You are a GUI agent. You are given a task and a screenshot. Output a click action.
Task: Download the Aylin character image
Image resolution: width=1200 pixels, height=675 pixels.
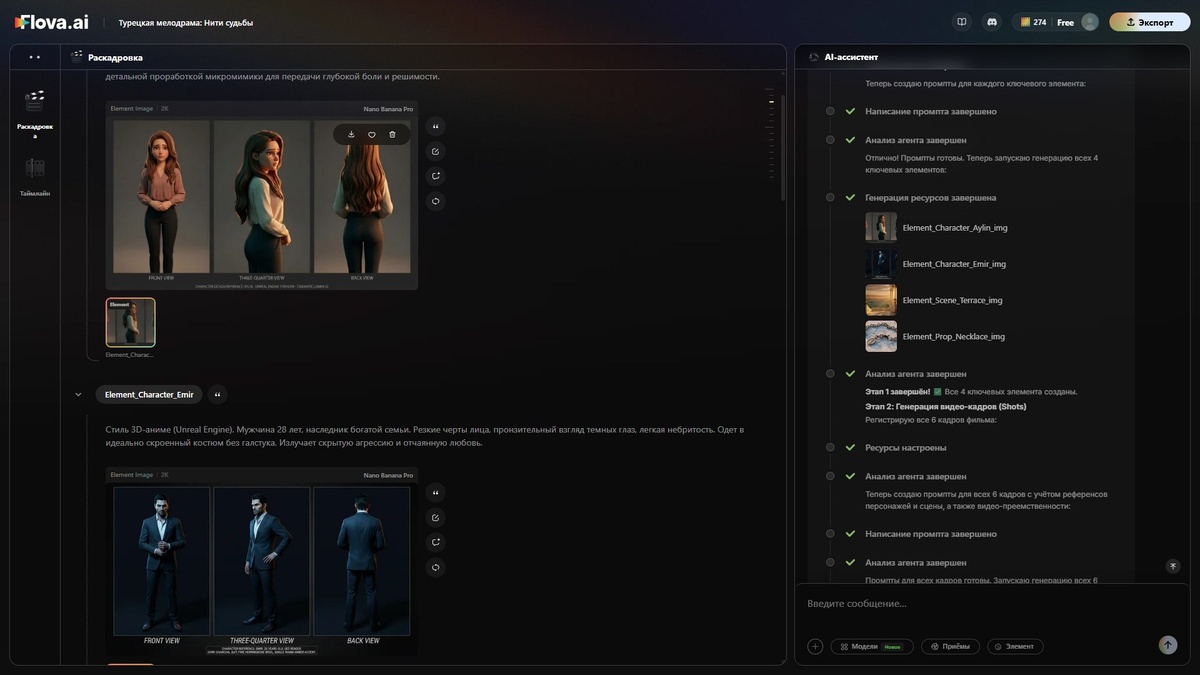351,134
